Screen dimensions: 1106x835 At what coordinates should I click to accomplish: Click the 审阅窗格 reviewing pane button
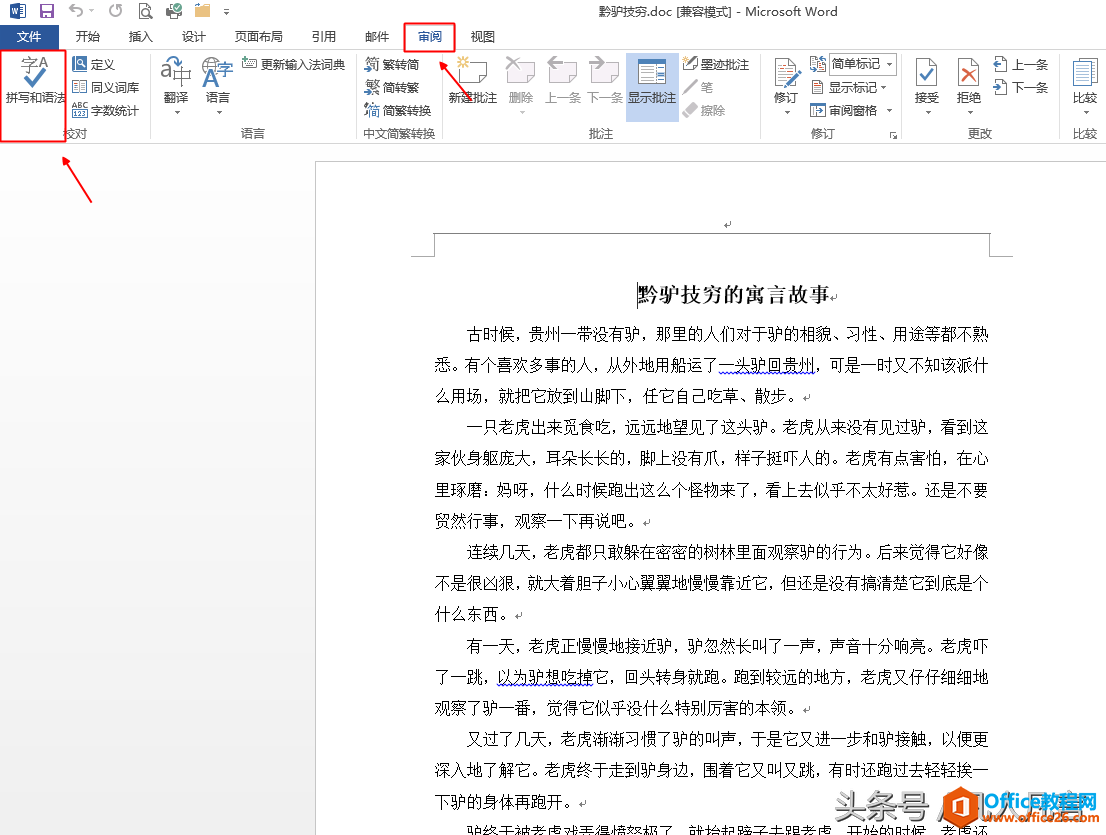[844, 111]
